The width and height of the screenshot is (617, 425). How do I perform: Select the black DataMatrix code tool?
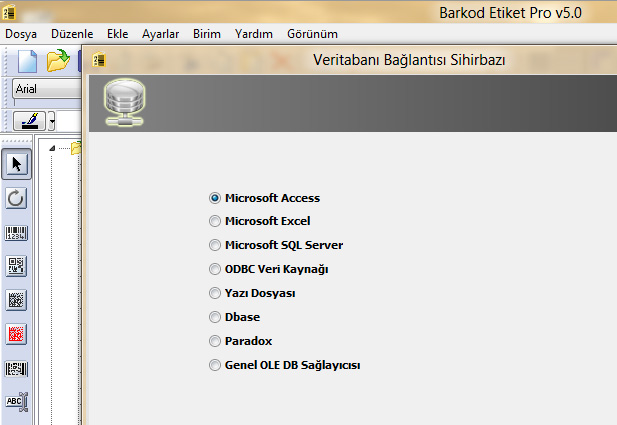16,300
